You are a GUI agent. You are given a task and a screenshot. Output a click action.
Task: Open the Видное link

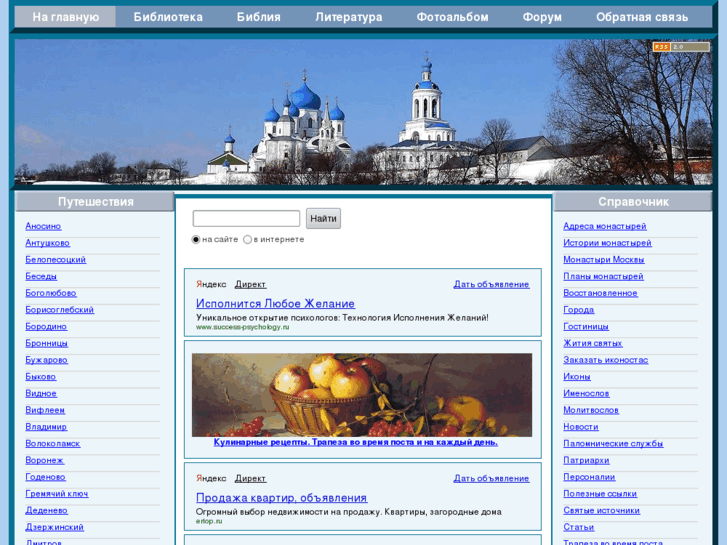[x=41, y=393]
